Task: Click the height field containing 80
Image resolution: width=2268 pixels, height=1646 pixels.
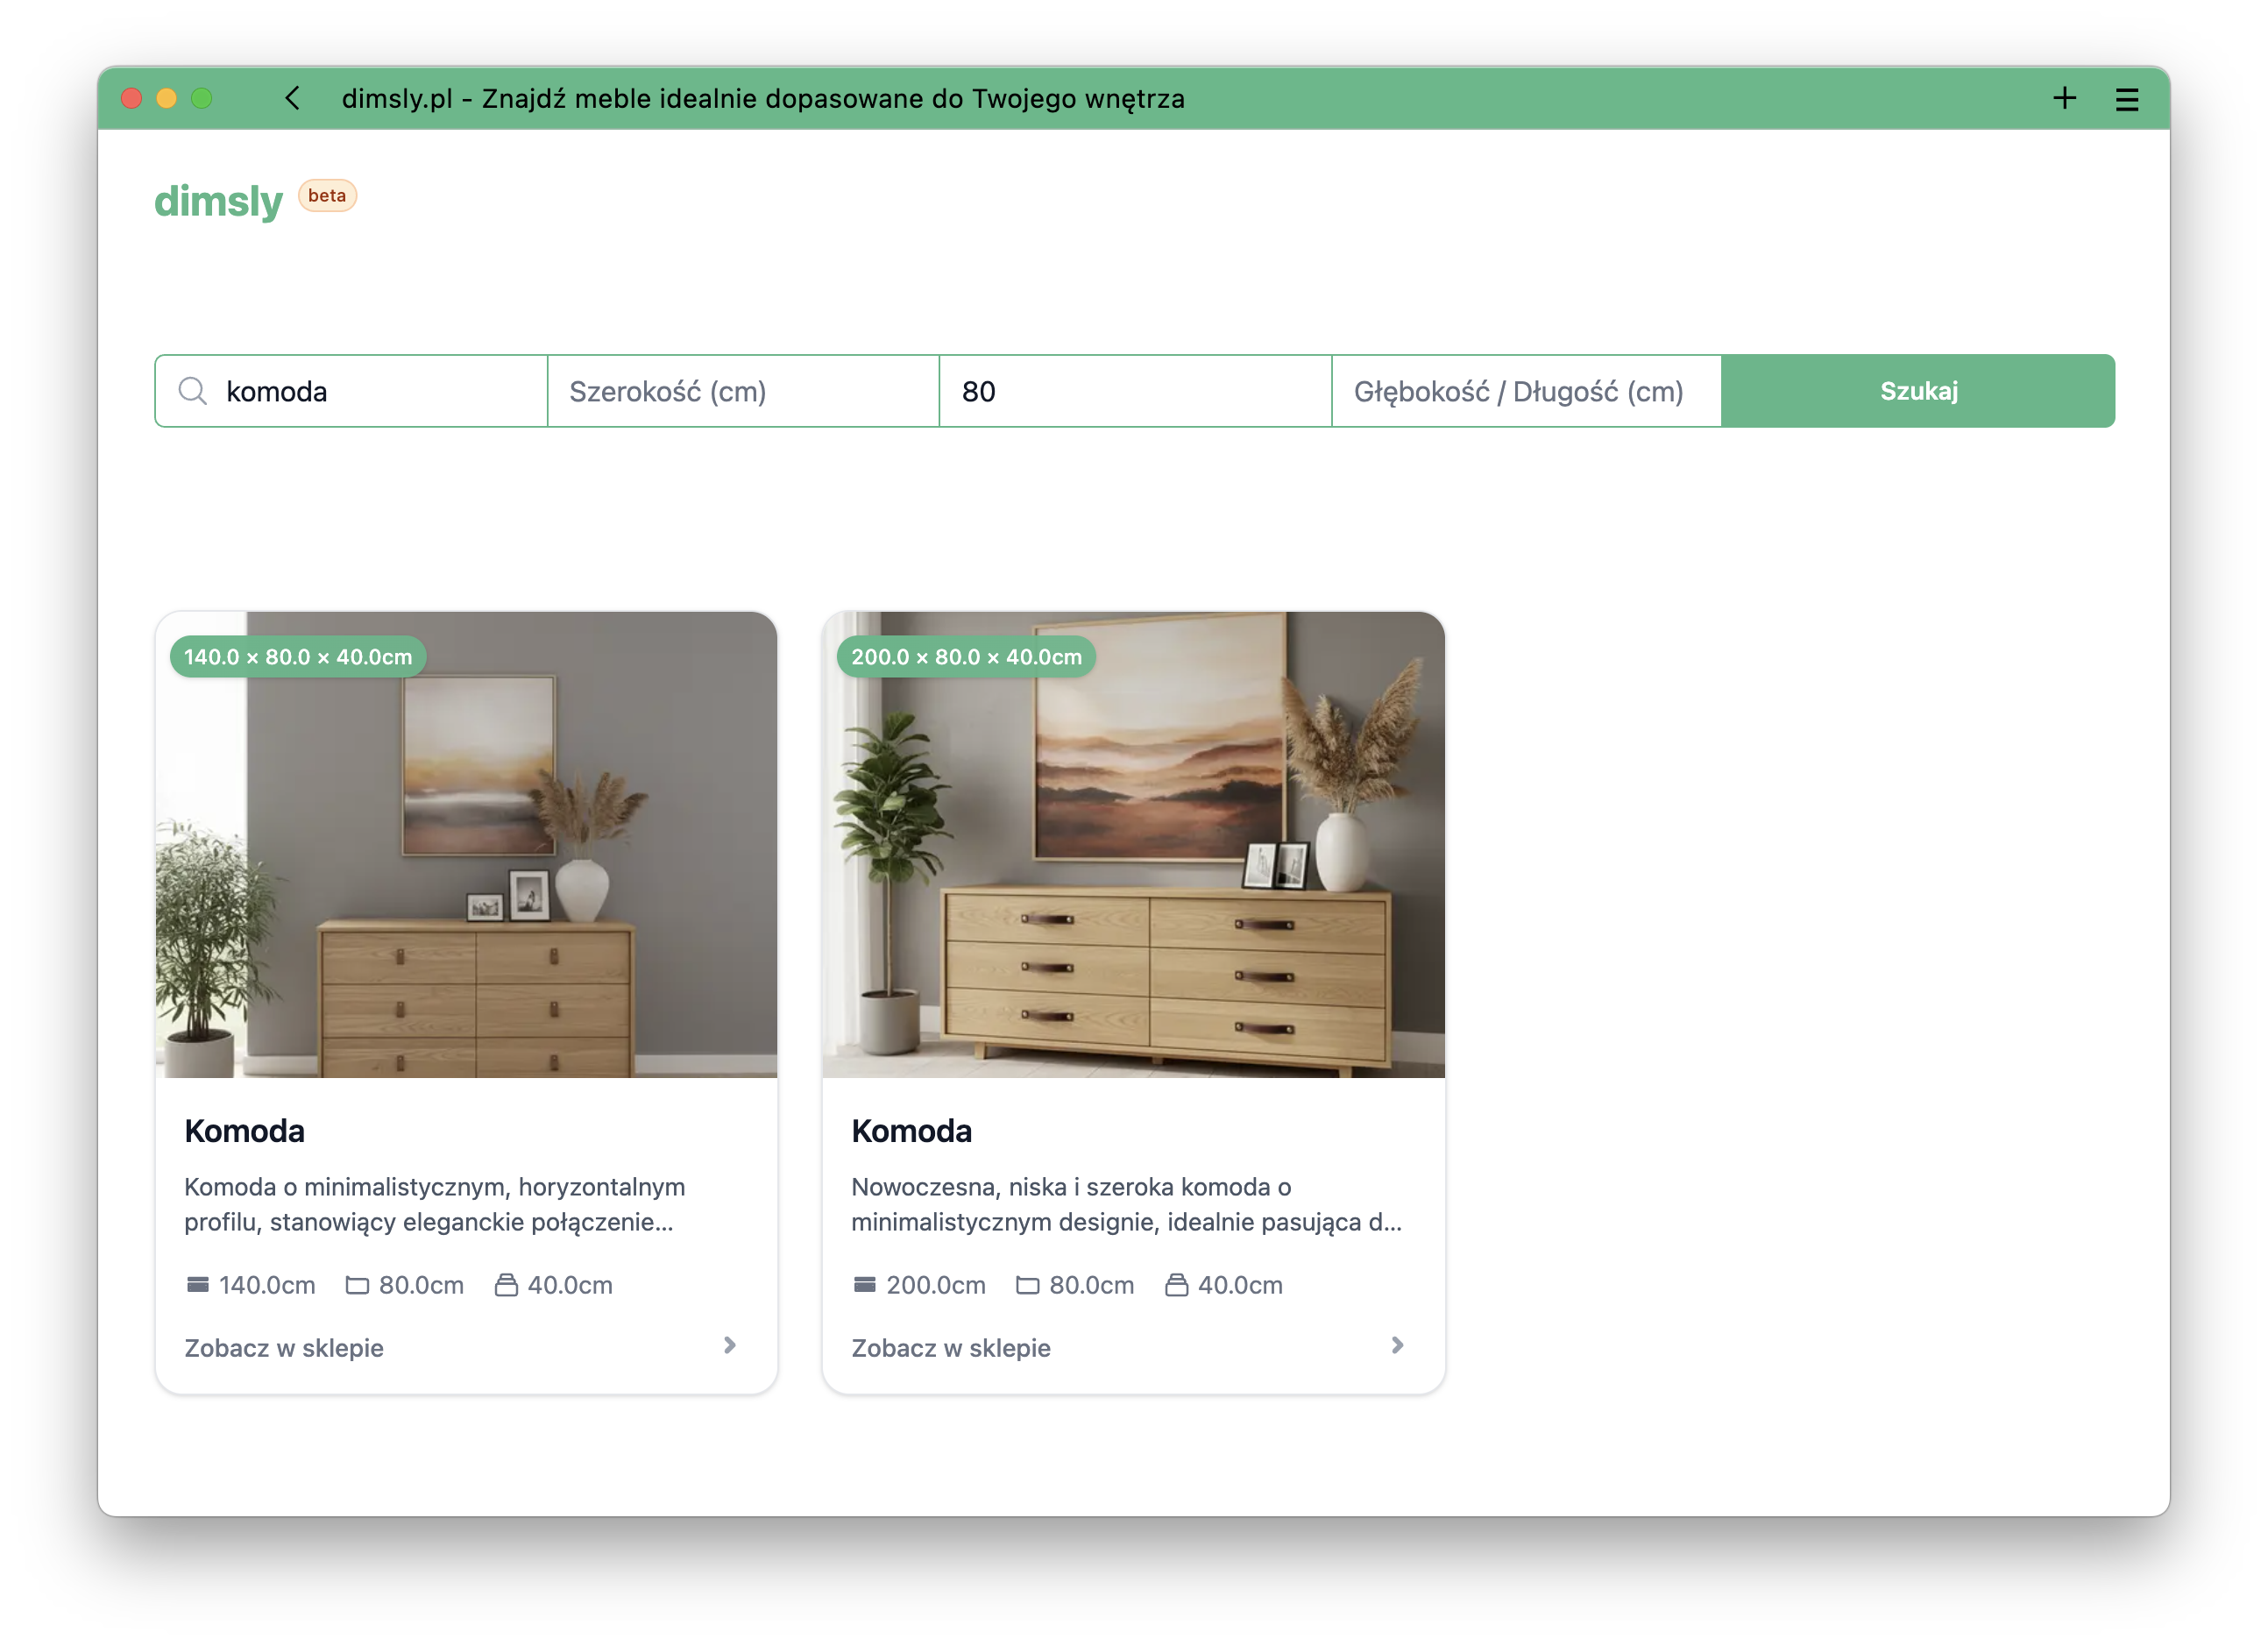Action: tap(1135, 391)
